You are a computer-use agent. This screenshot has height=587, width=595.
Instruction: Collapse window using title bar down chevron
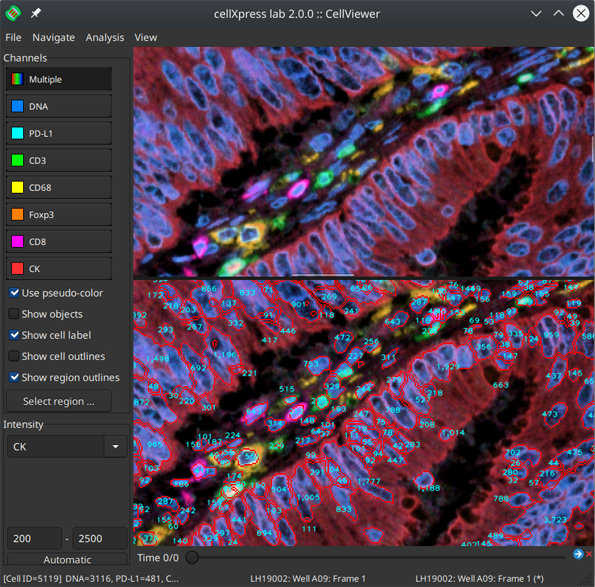click(x=536, y=14)
